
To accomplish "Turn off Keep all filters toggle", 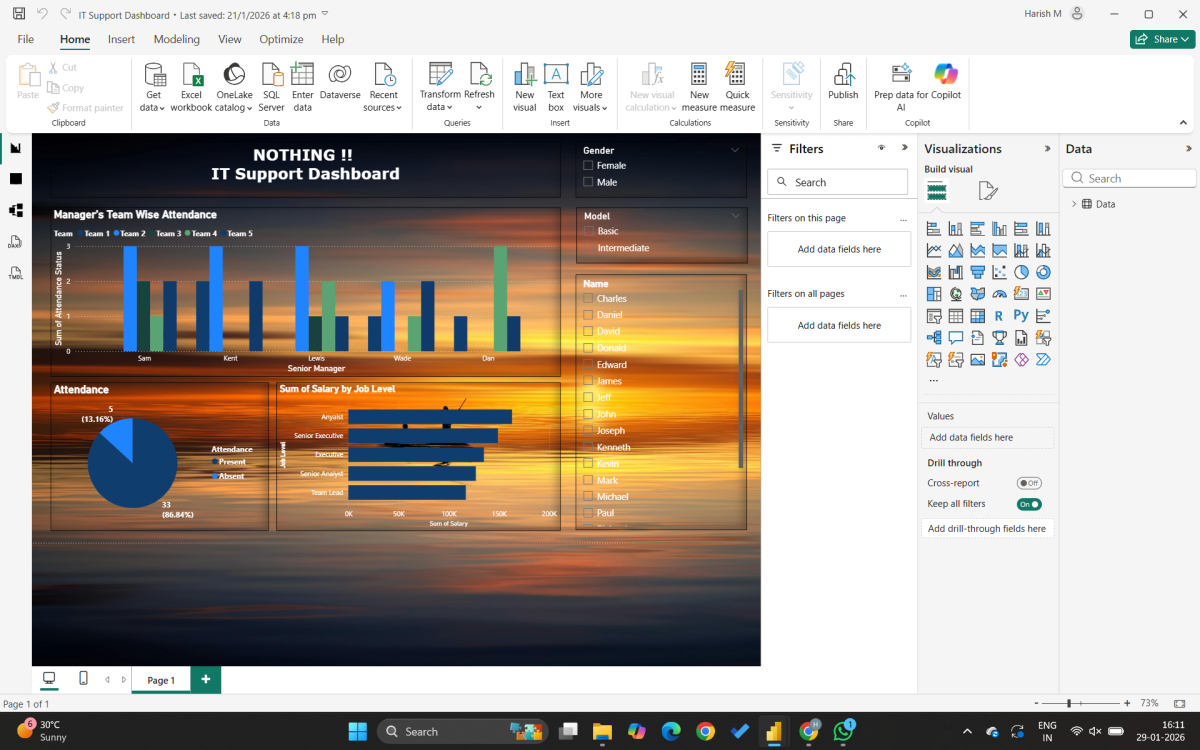I will (1029, 504).
